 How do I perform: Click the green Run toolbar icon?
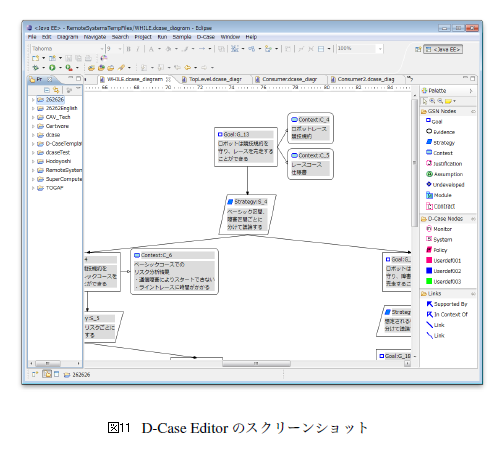52,68
